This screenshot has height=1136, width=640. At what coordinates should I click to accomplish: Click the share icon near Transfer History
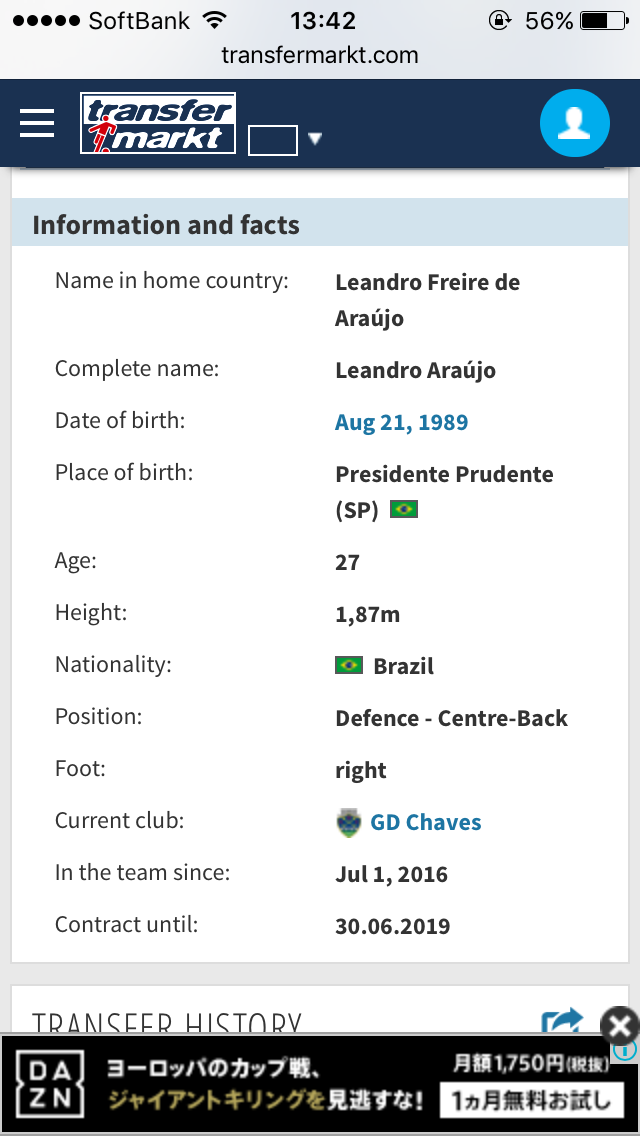pos(561,1020)
